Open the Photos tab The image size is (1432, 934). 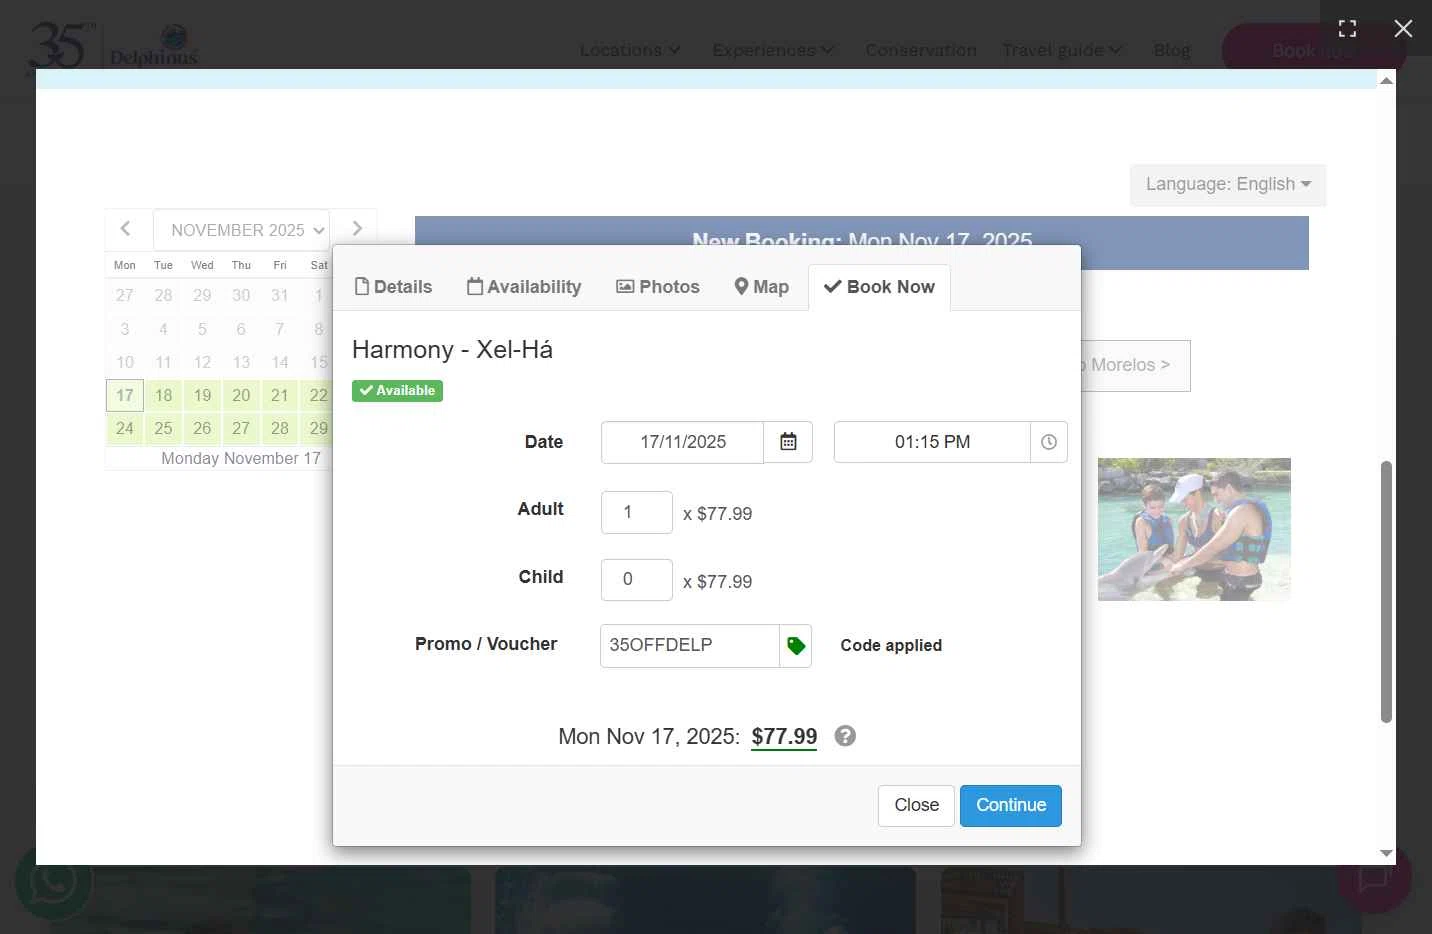pos(657,287)
